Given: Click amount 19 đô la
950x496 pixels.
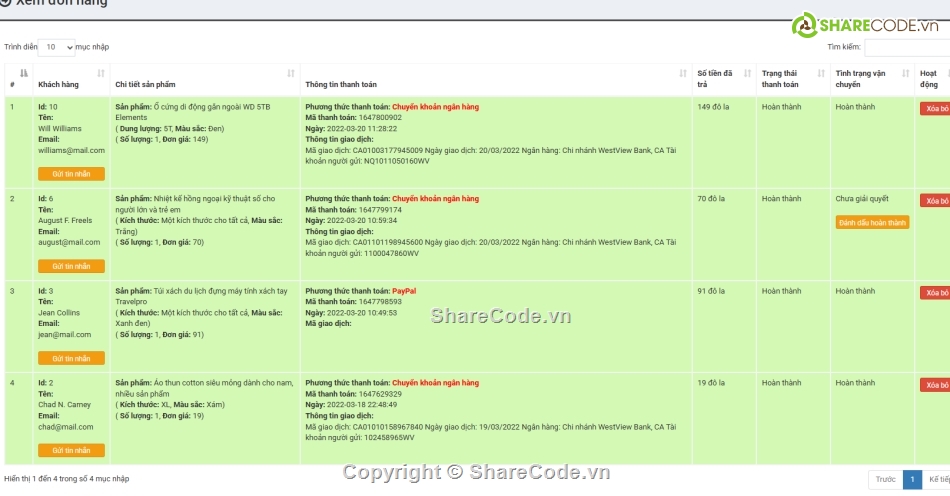Looking at the screenshot, I should pyautogui.click(x=711, y=383).
